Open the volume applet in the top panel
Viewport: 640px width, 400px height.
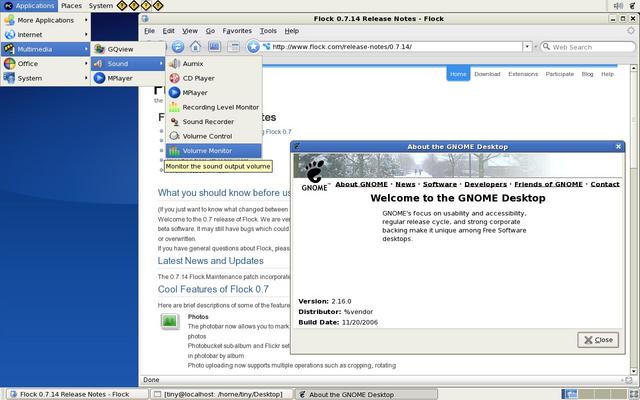point(618,6)
